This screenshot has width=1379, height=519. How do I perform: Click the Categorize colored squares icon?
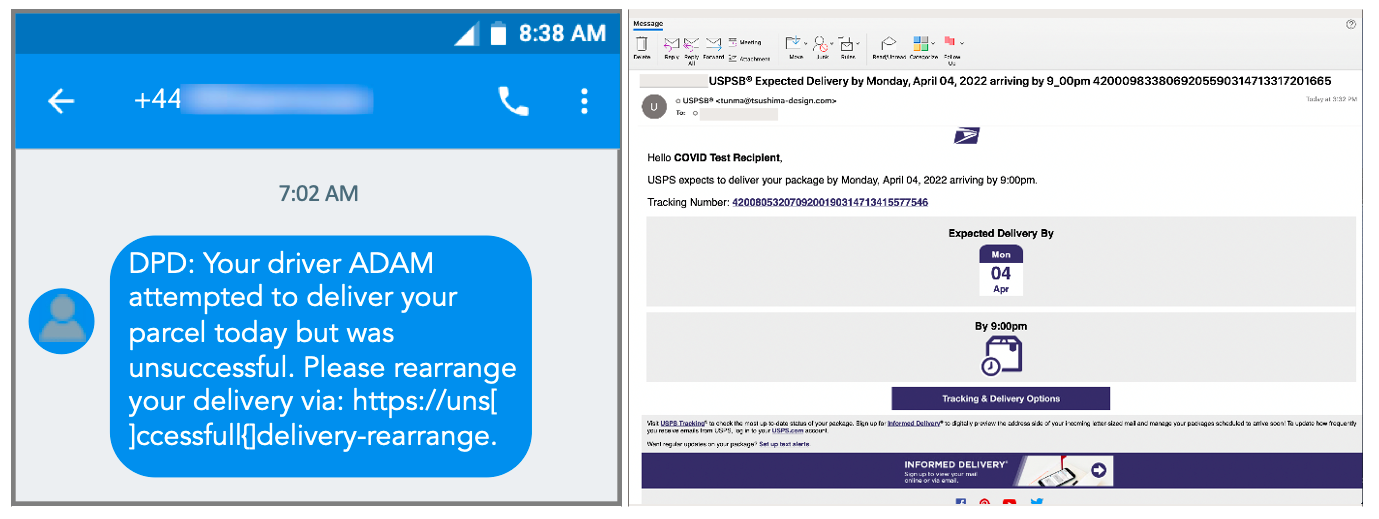921,43
